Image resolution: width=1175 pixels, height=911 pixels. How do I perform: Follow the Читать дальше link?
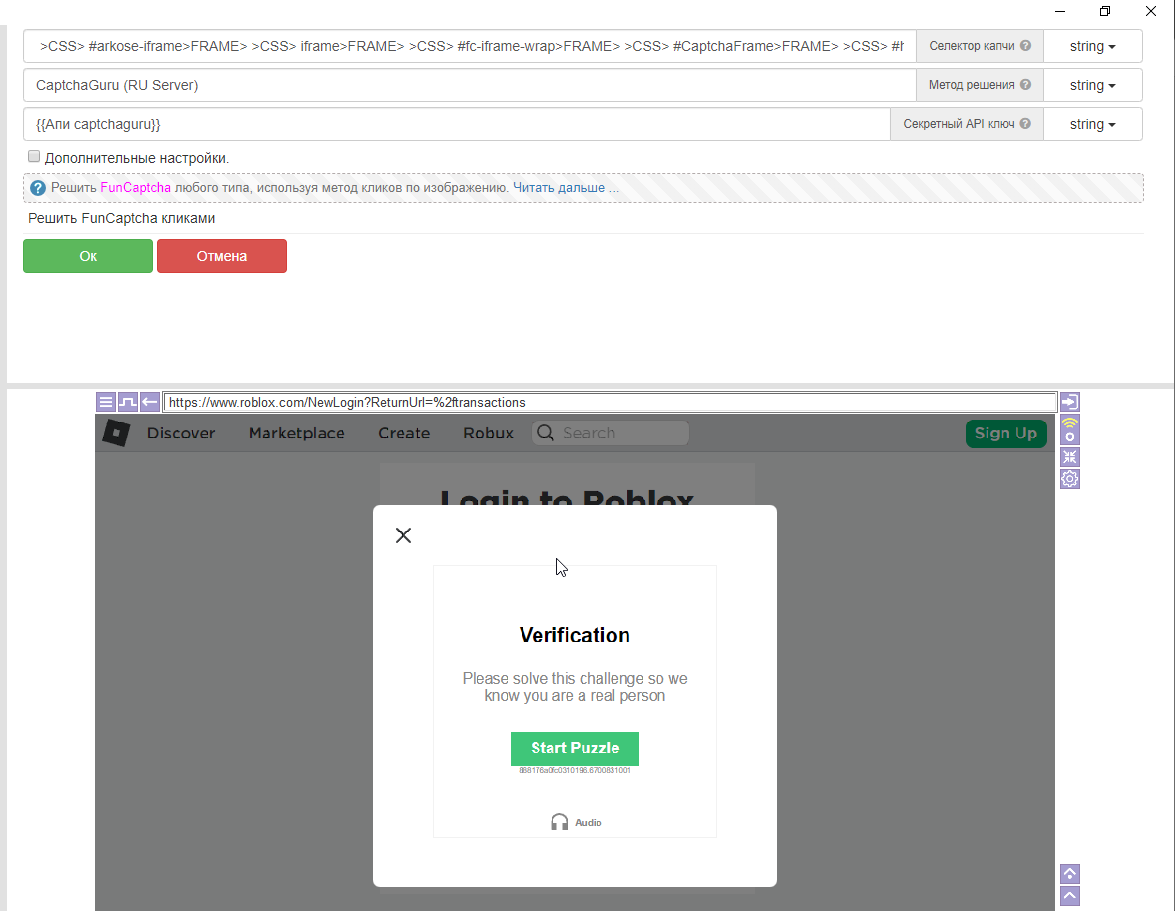(x=565, y=187)
